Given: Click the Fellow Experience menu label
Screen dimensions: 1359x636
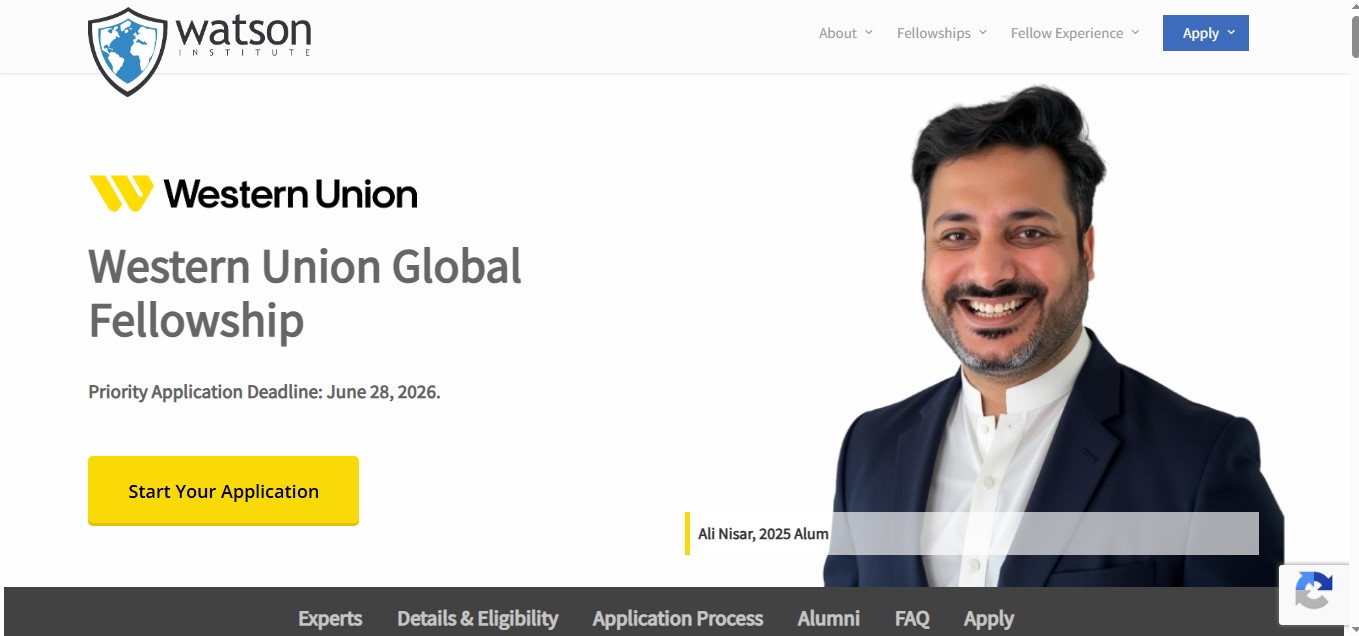Looking at the screenshot, I should 1066,33.
